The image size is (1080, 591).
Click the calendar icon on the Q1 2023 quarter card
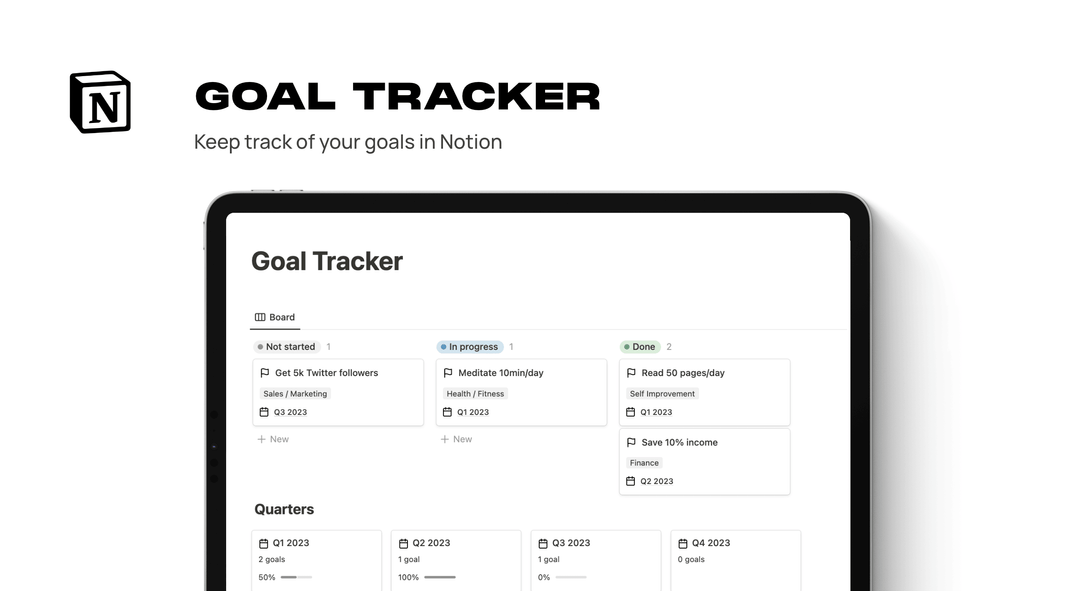[x=263, y=542]
